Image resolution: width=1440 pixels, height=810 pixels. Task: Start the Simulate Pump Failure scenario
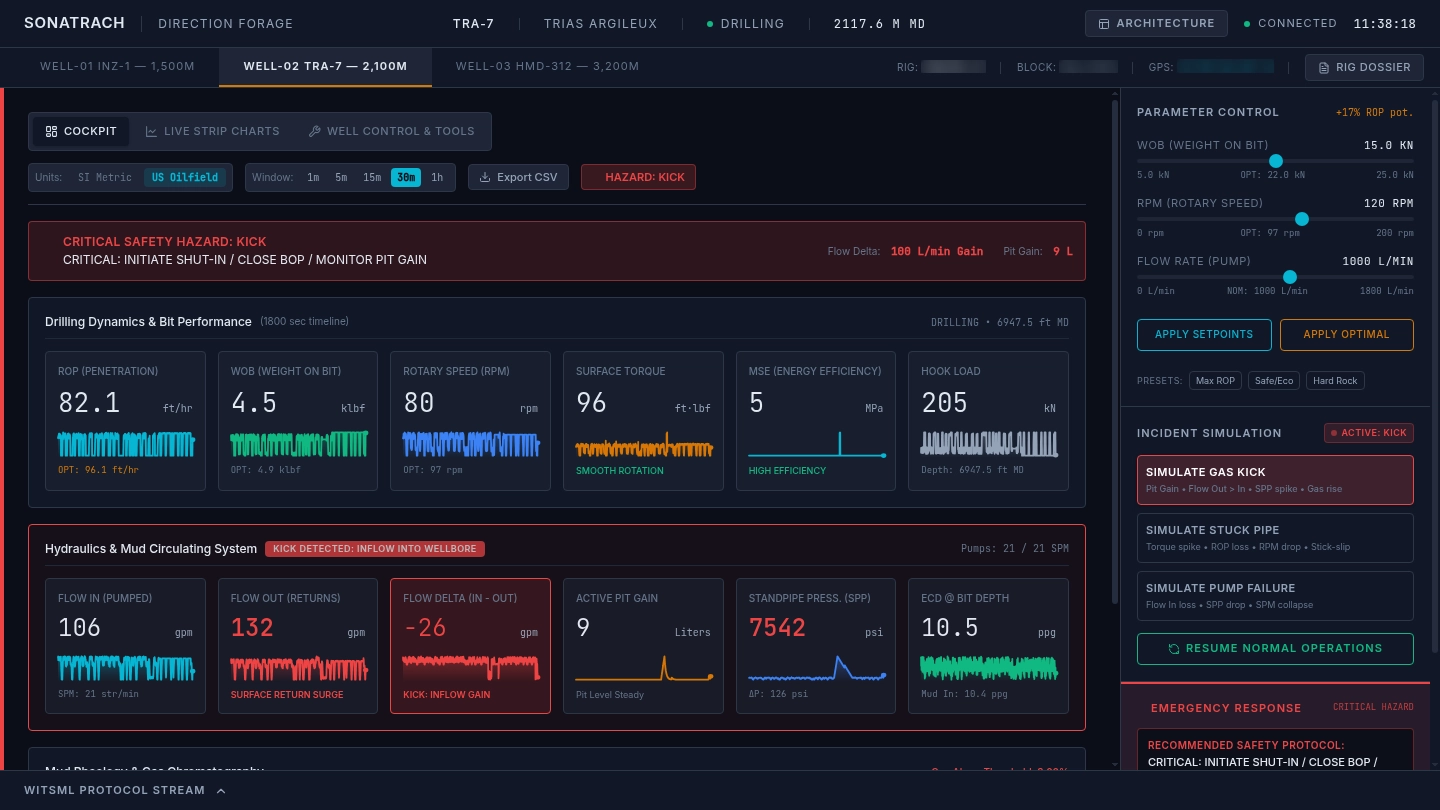tap(1275, 596)
